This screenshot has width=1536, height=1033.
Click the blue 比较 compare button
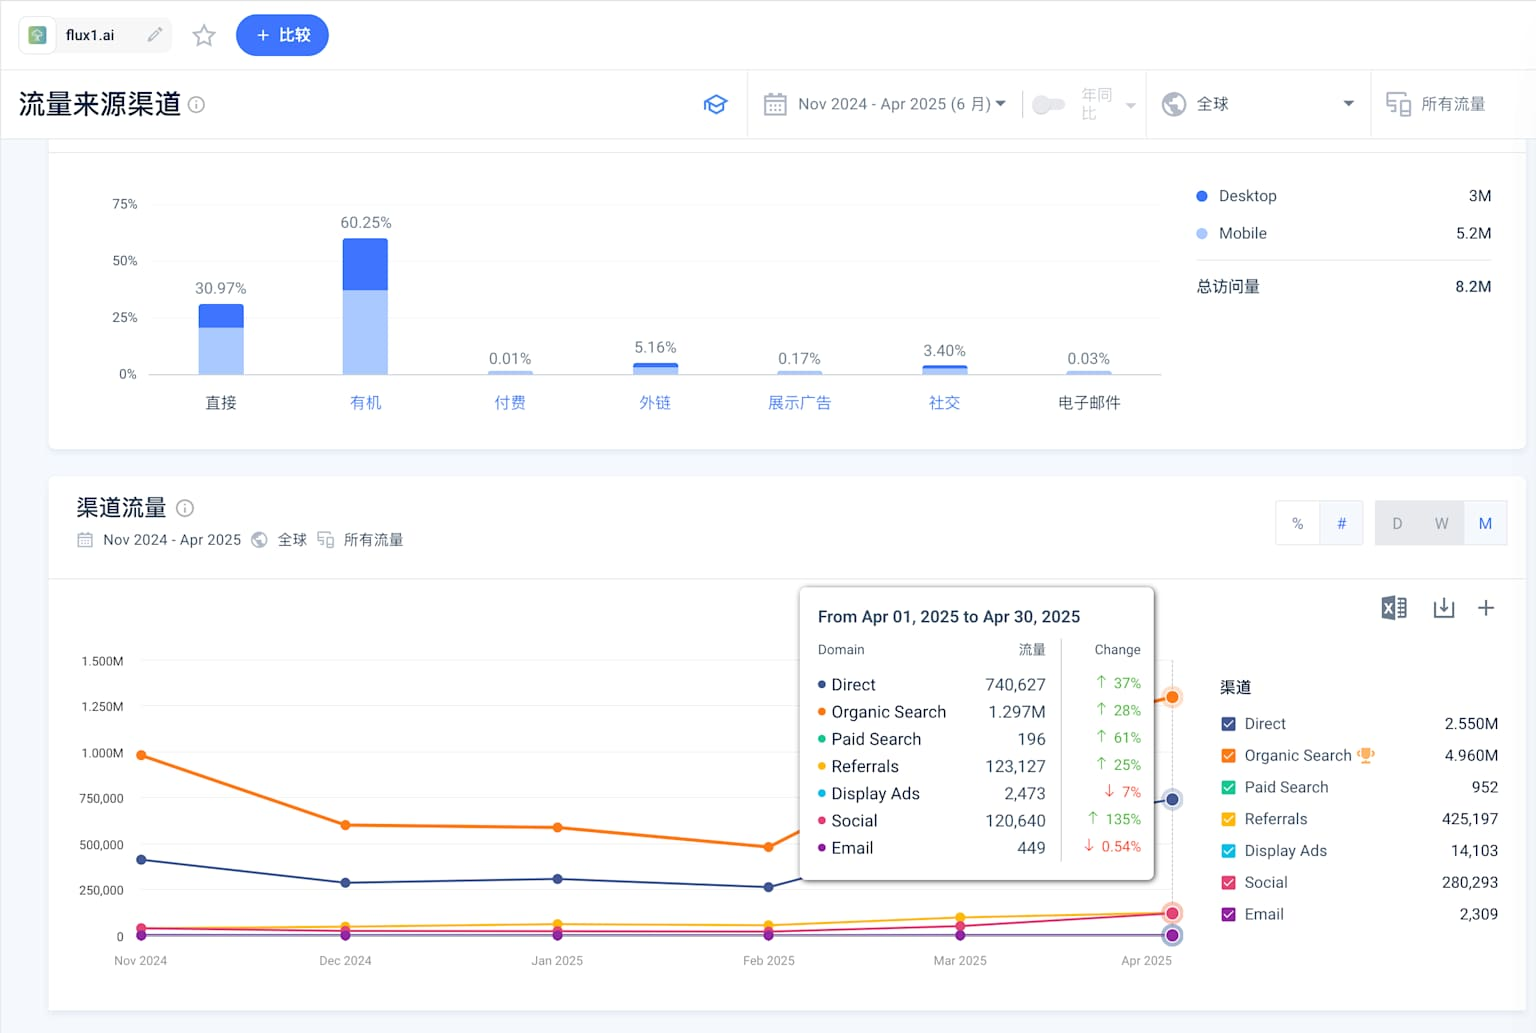click(282, 35)
